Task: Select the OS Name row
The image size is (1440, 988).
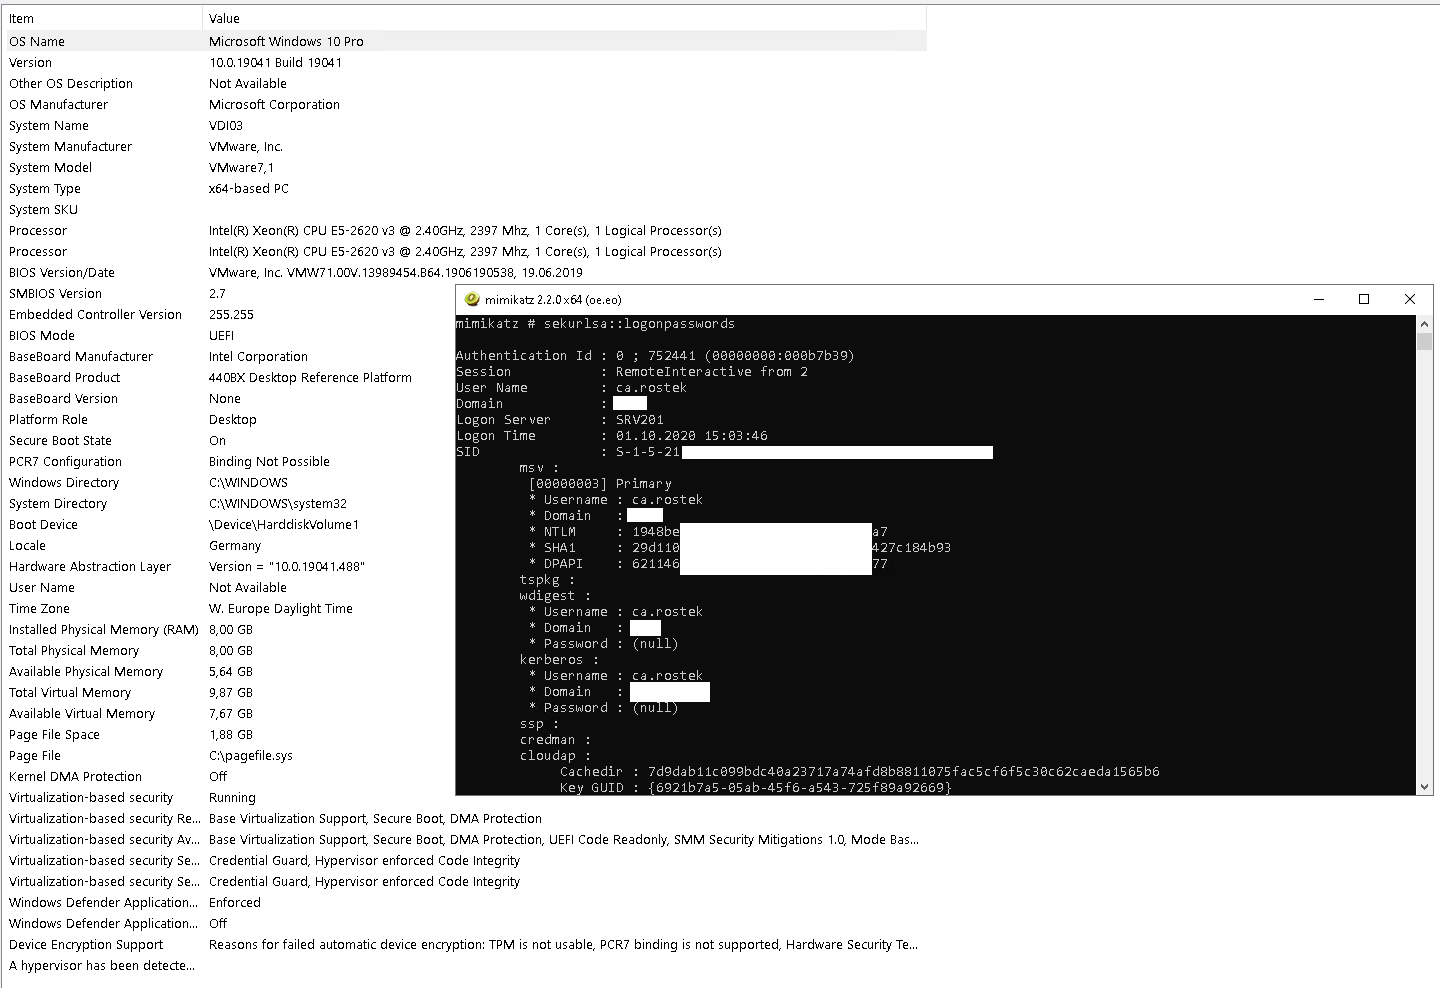Action: point(463,41)
